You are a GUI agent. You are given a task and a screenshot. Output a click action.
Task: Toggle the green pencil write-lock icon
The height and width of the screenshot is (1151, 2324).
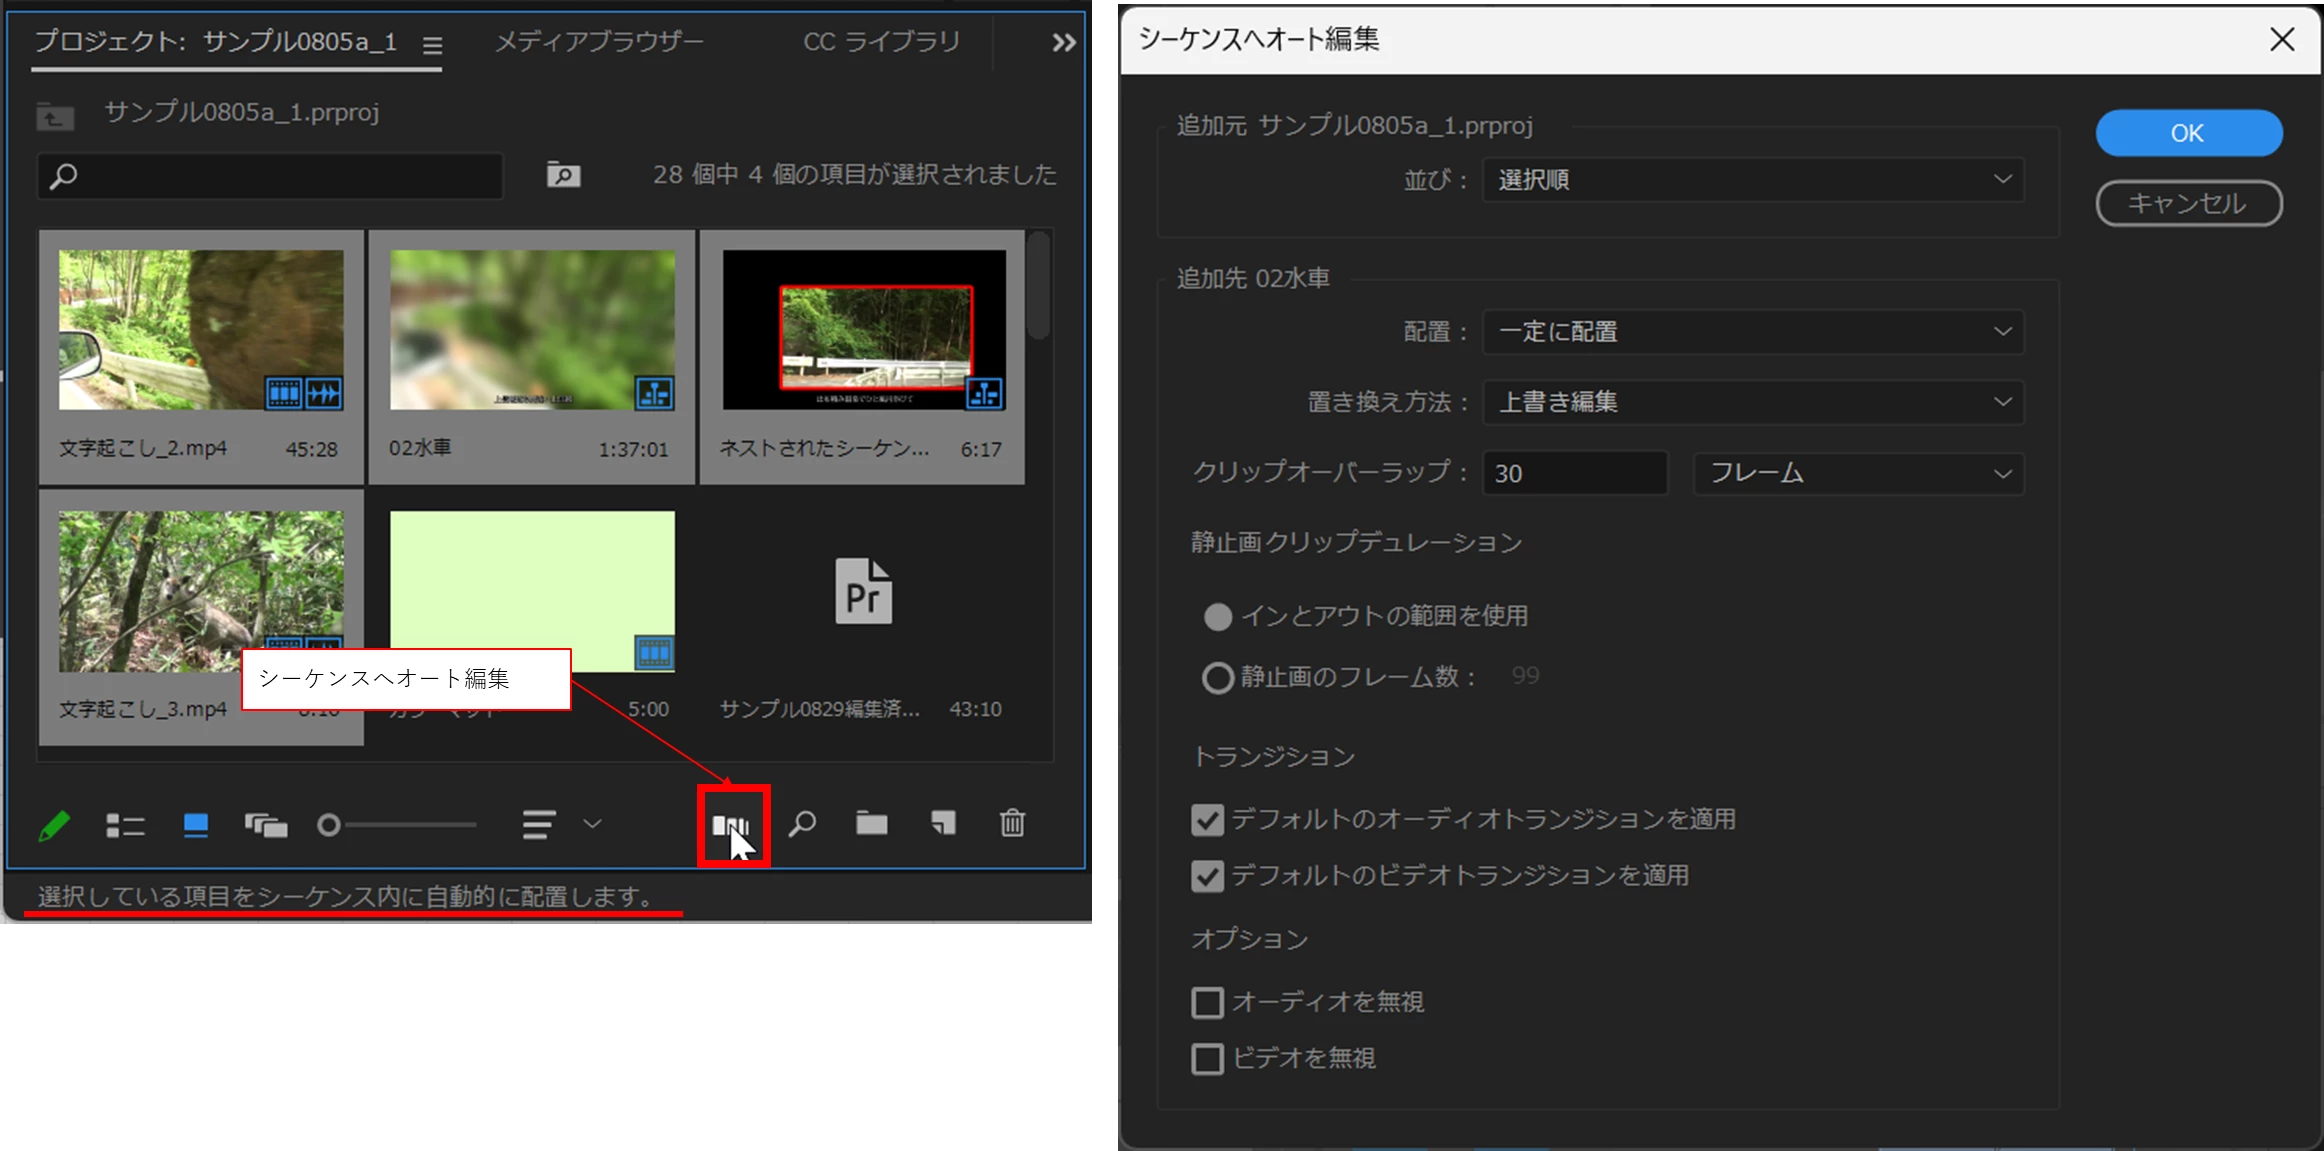click(x=54, y=826)
